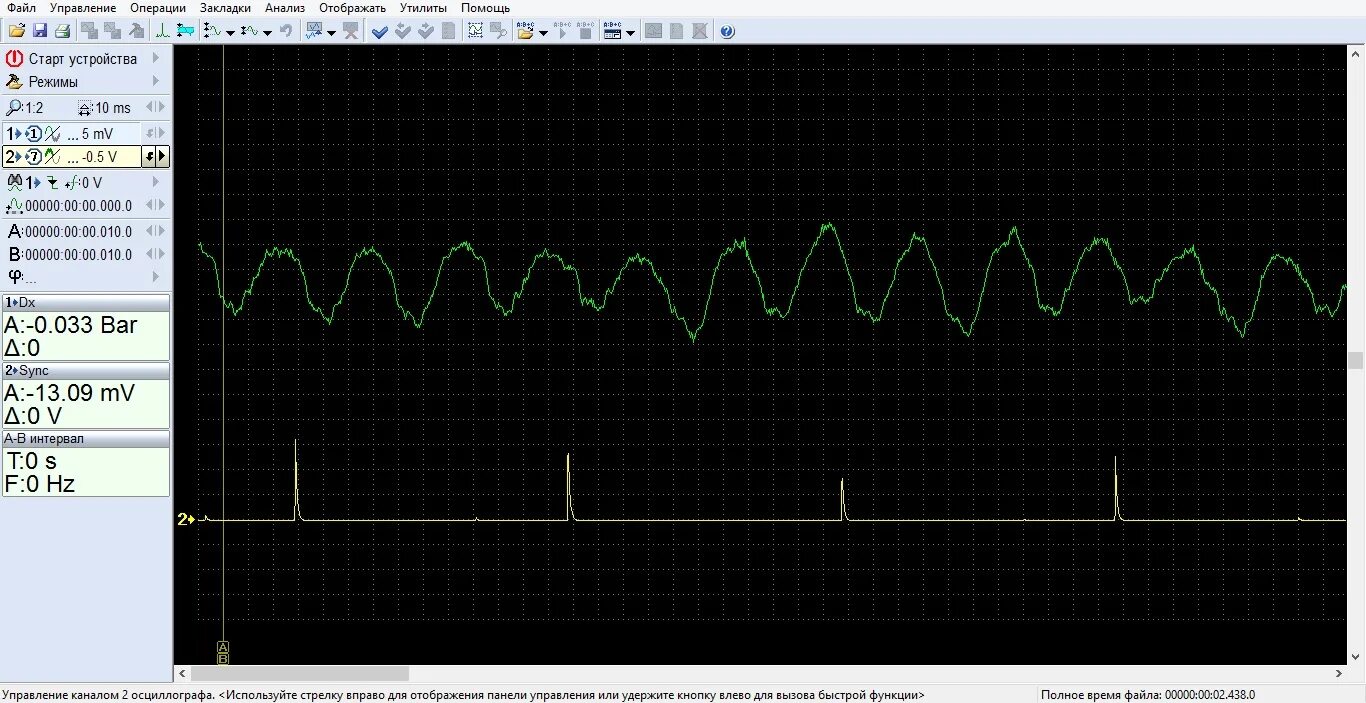Click the binoculars trigger search icon
This screenshot has height=703, width=1366.
[x=15, y=183]
